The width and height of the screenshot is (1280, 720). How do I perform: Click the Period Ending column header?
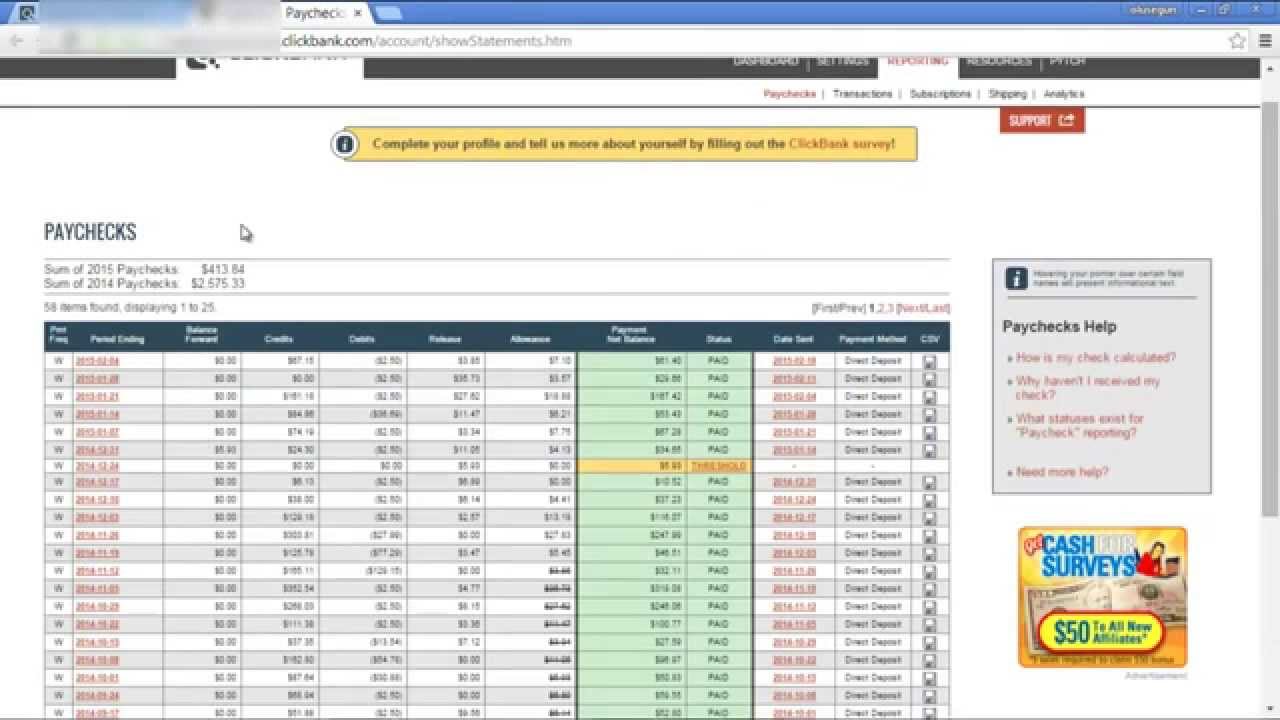[117, 339]
